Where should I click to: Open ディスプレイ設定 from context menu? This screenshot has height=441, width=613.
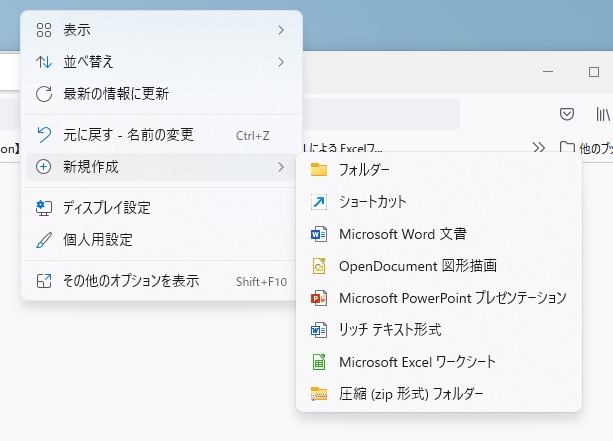tap(161, 208)
